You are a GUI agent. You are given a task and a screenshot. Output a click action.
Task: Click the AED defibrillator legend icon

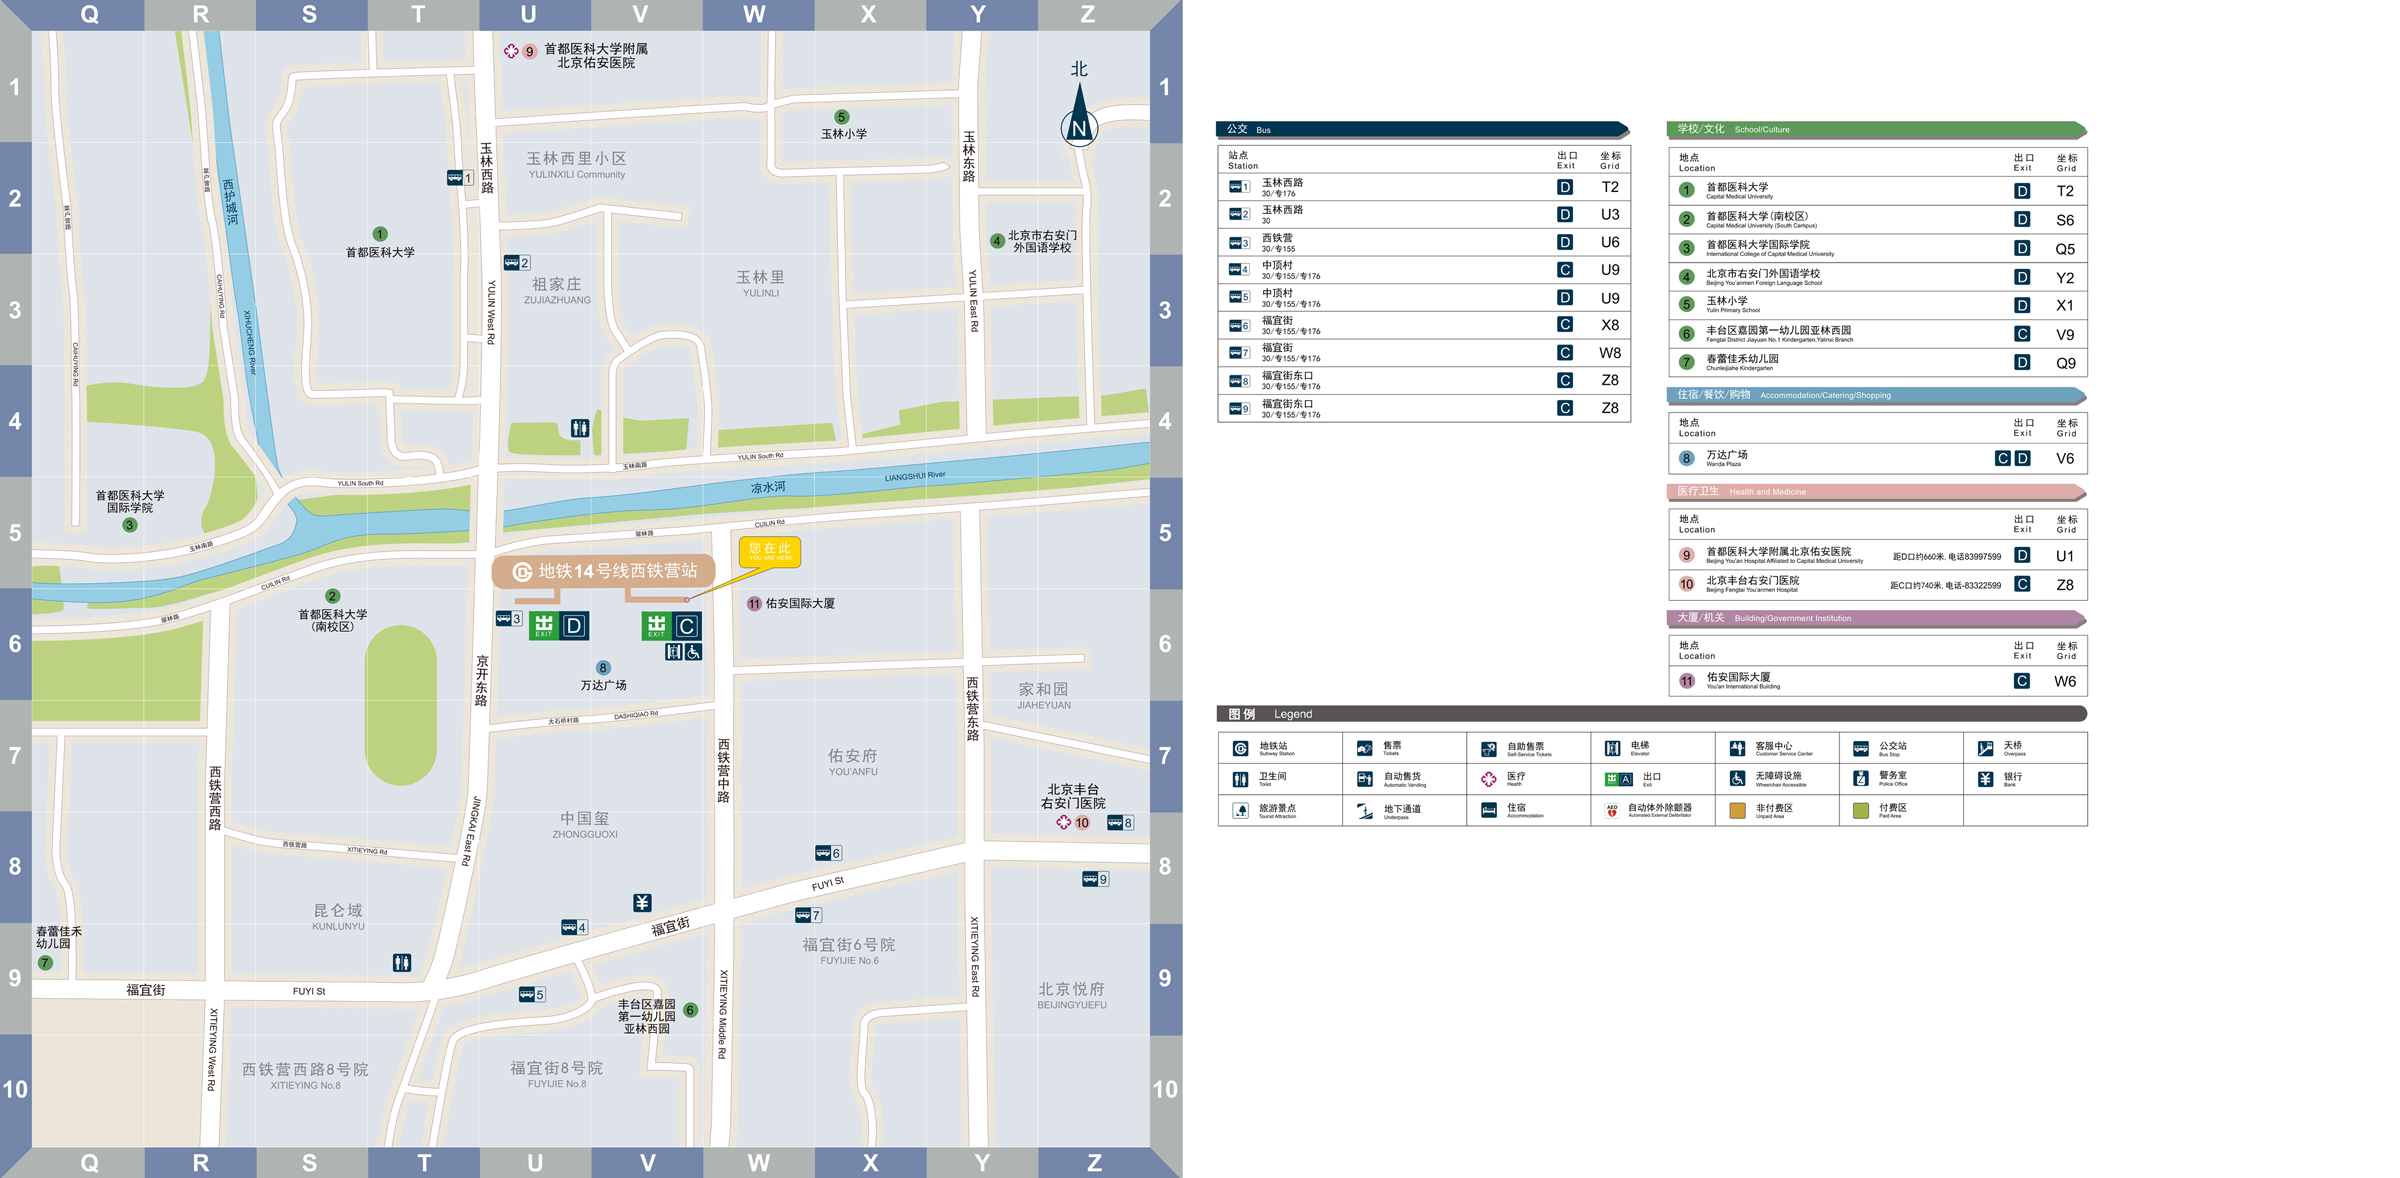[1612, 810]
